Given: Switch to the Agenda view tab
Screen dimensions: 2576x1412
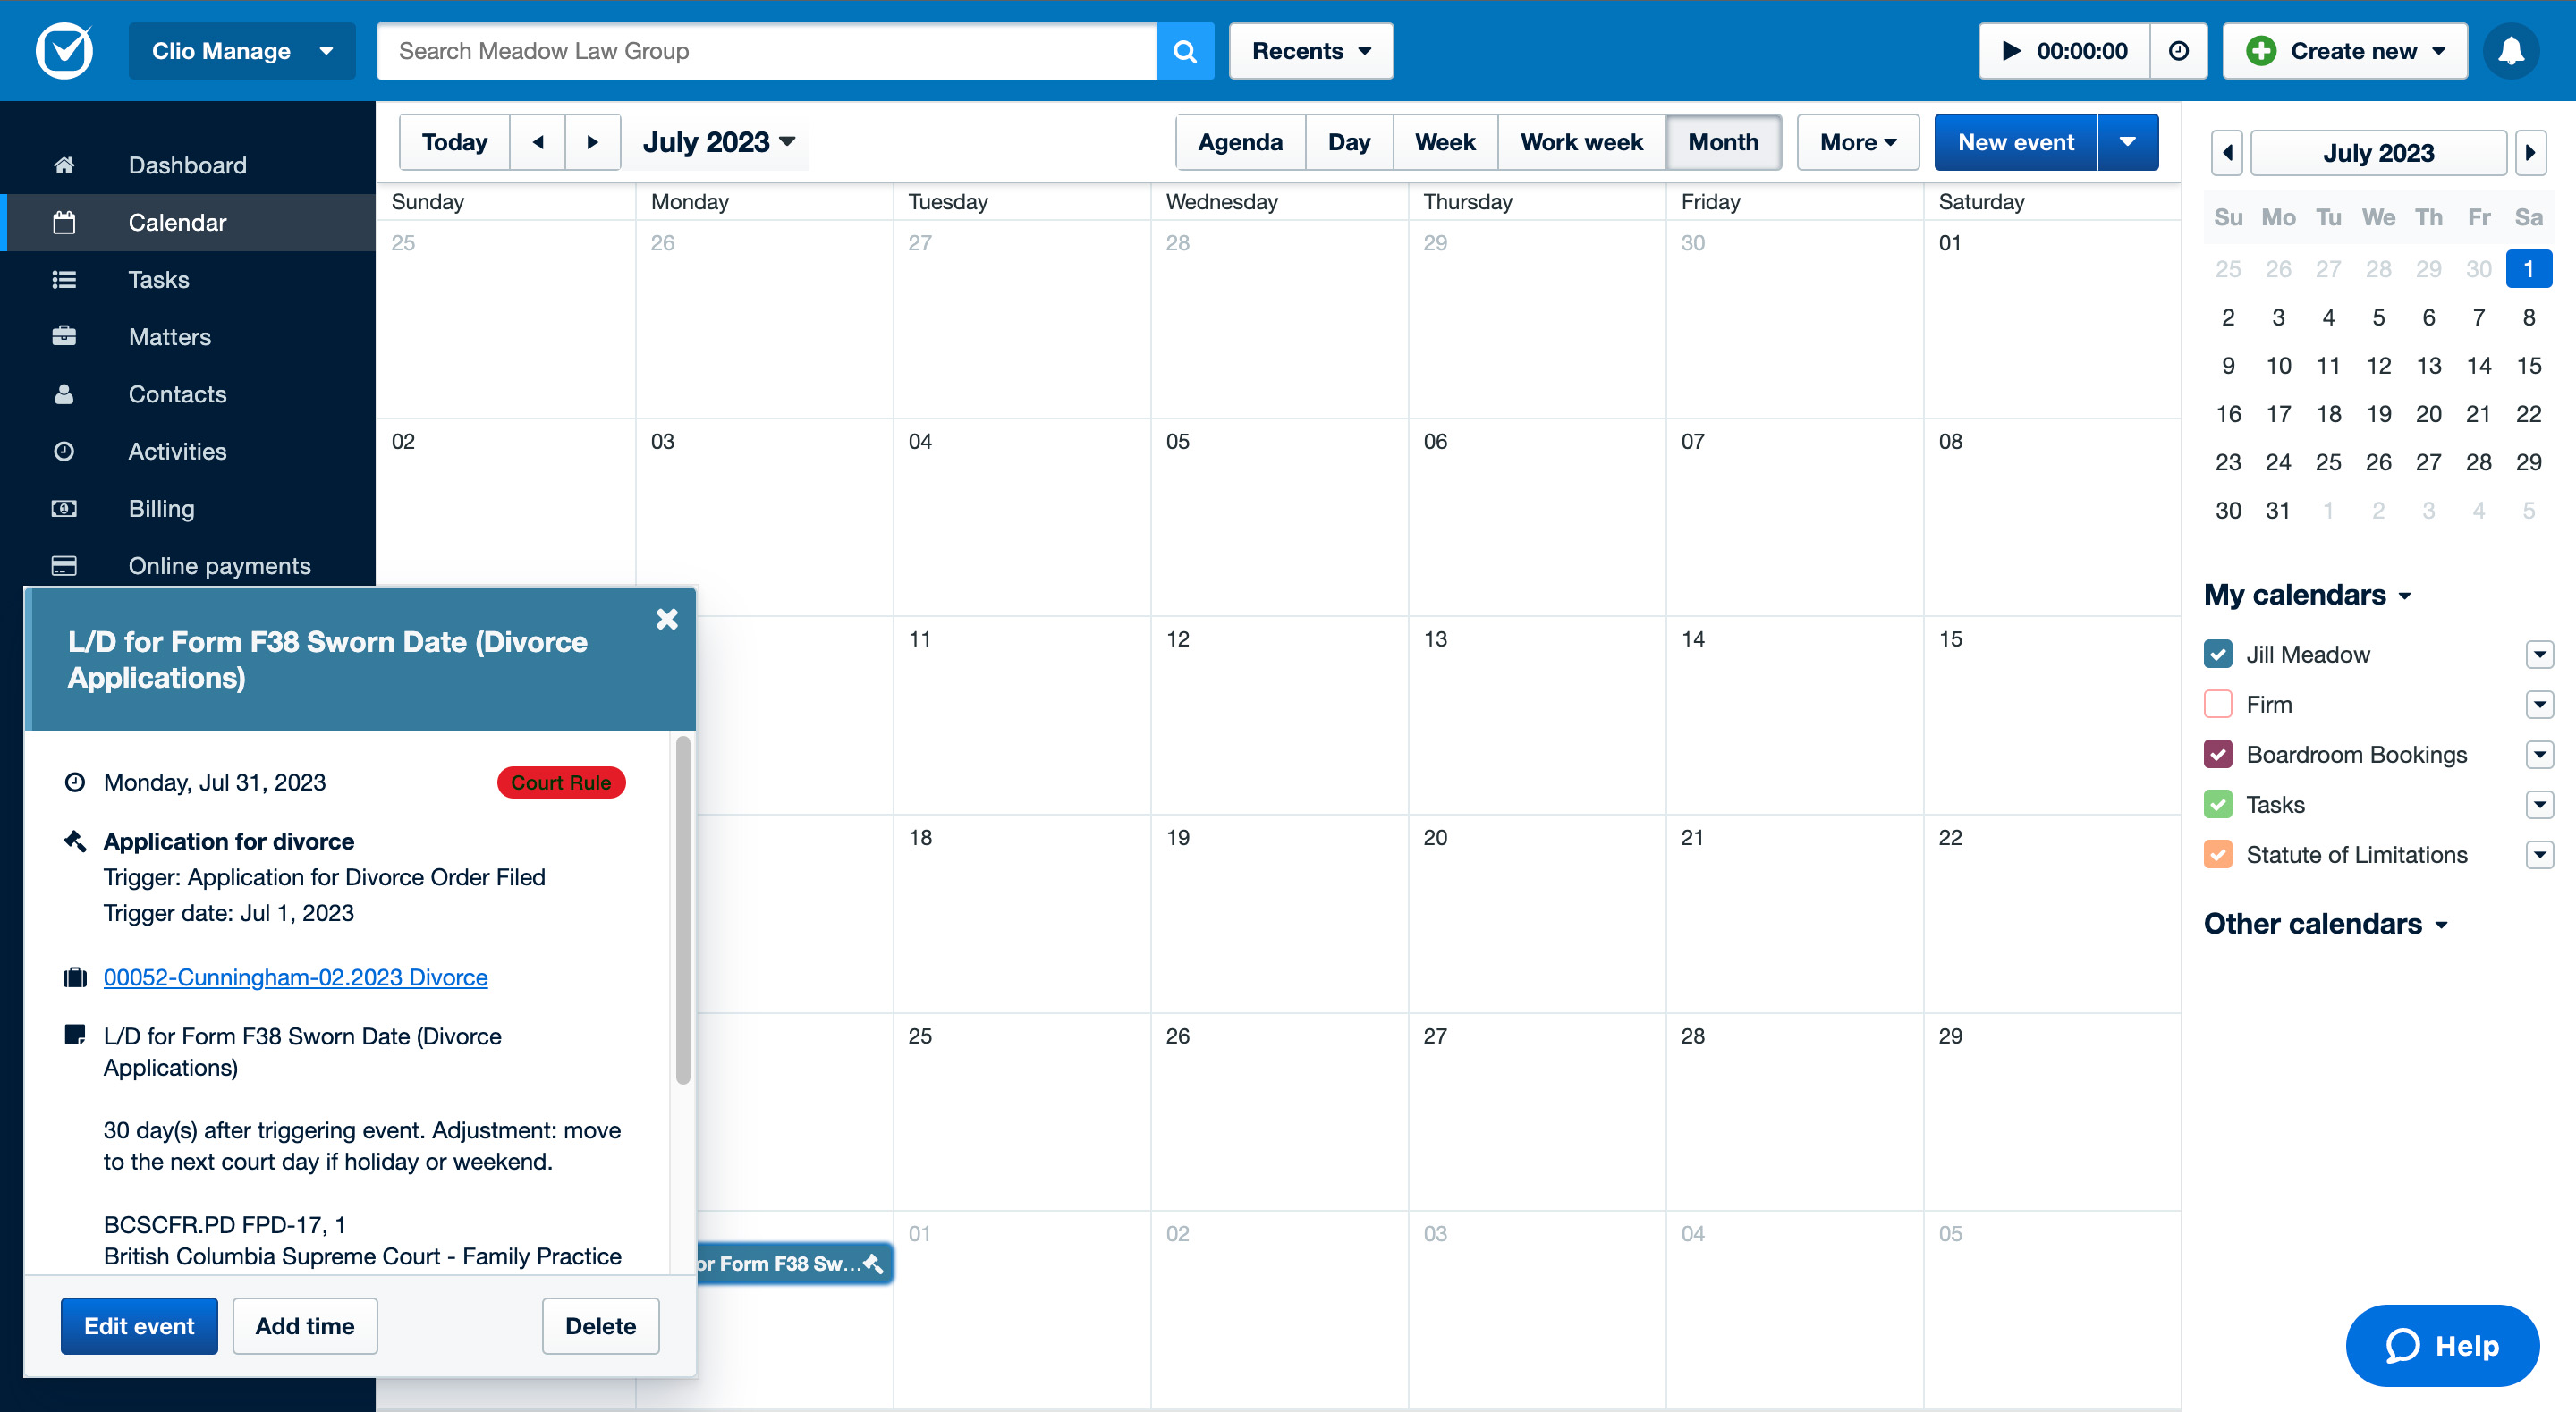Looking at the screenshot, I should [x=1239, y=142].
